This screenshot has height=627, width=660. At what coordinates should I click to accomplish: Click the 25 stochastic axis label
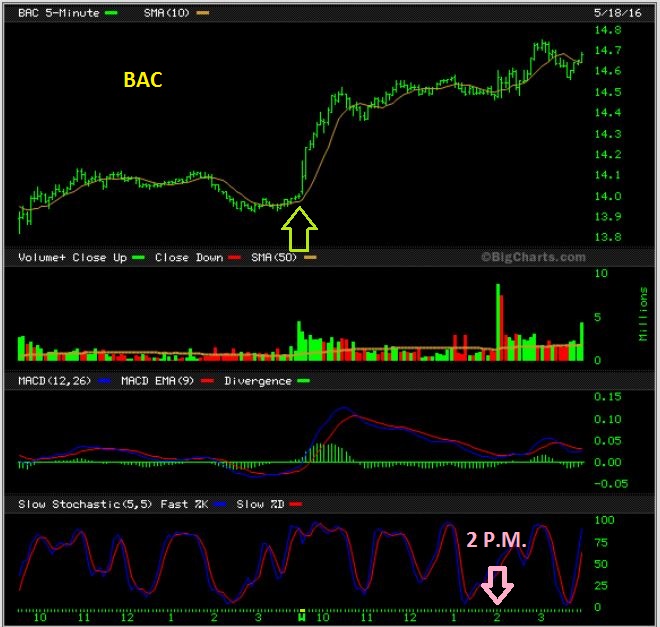[601, 586]
